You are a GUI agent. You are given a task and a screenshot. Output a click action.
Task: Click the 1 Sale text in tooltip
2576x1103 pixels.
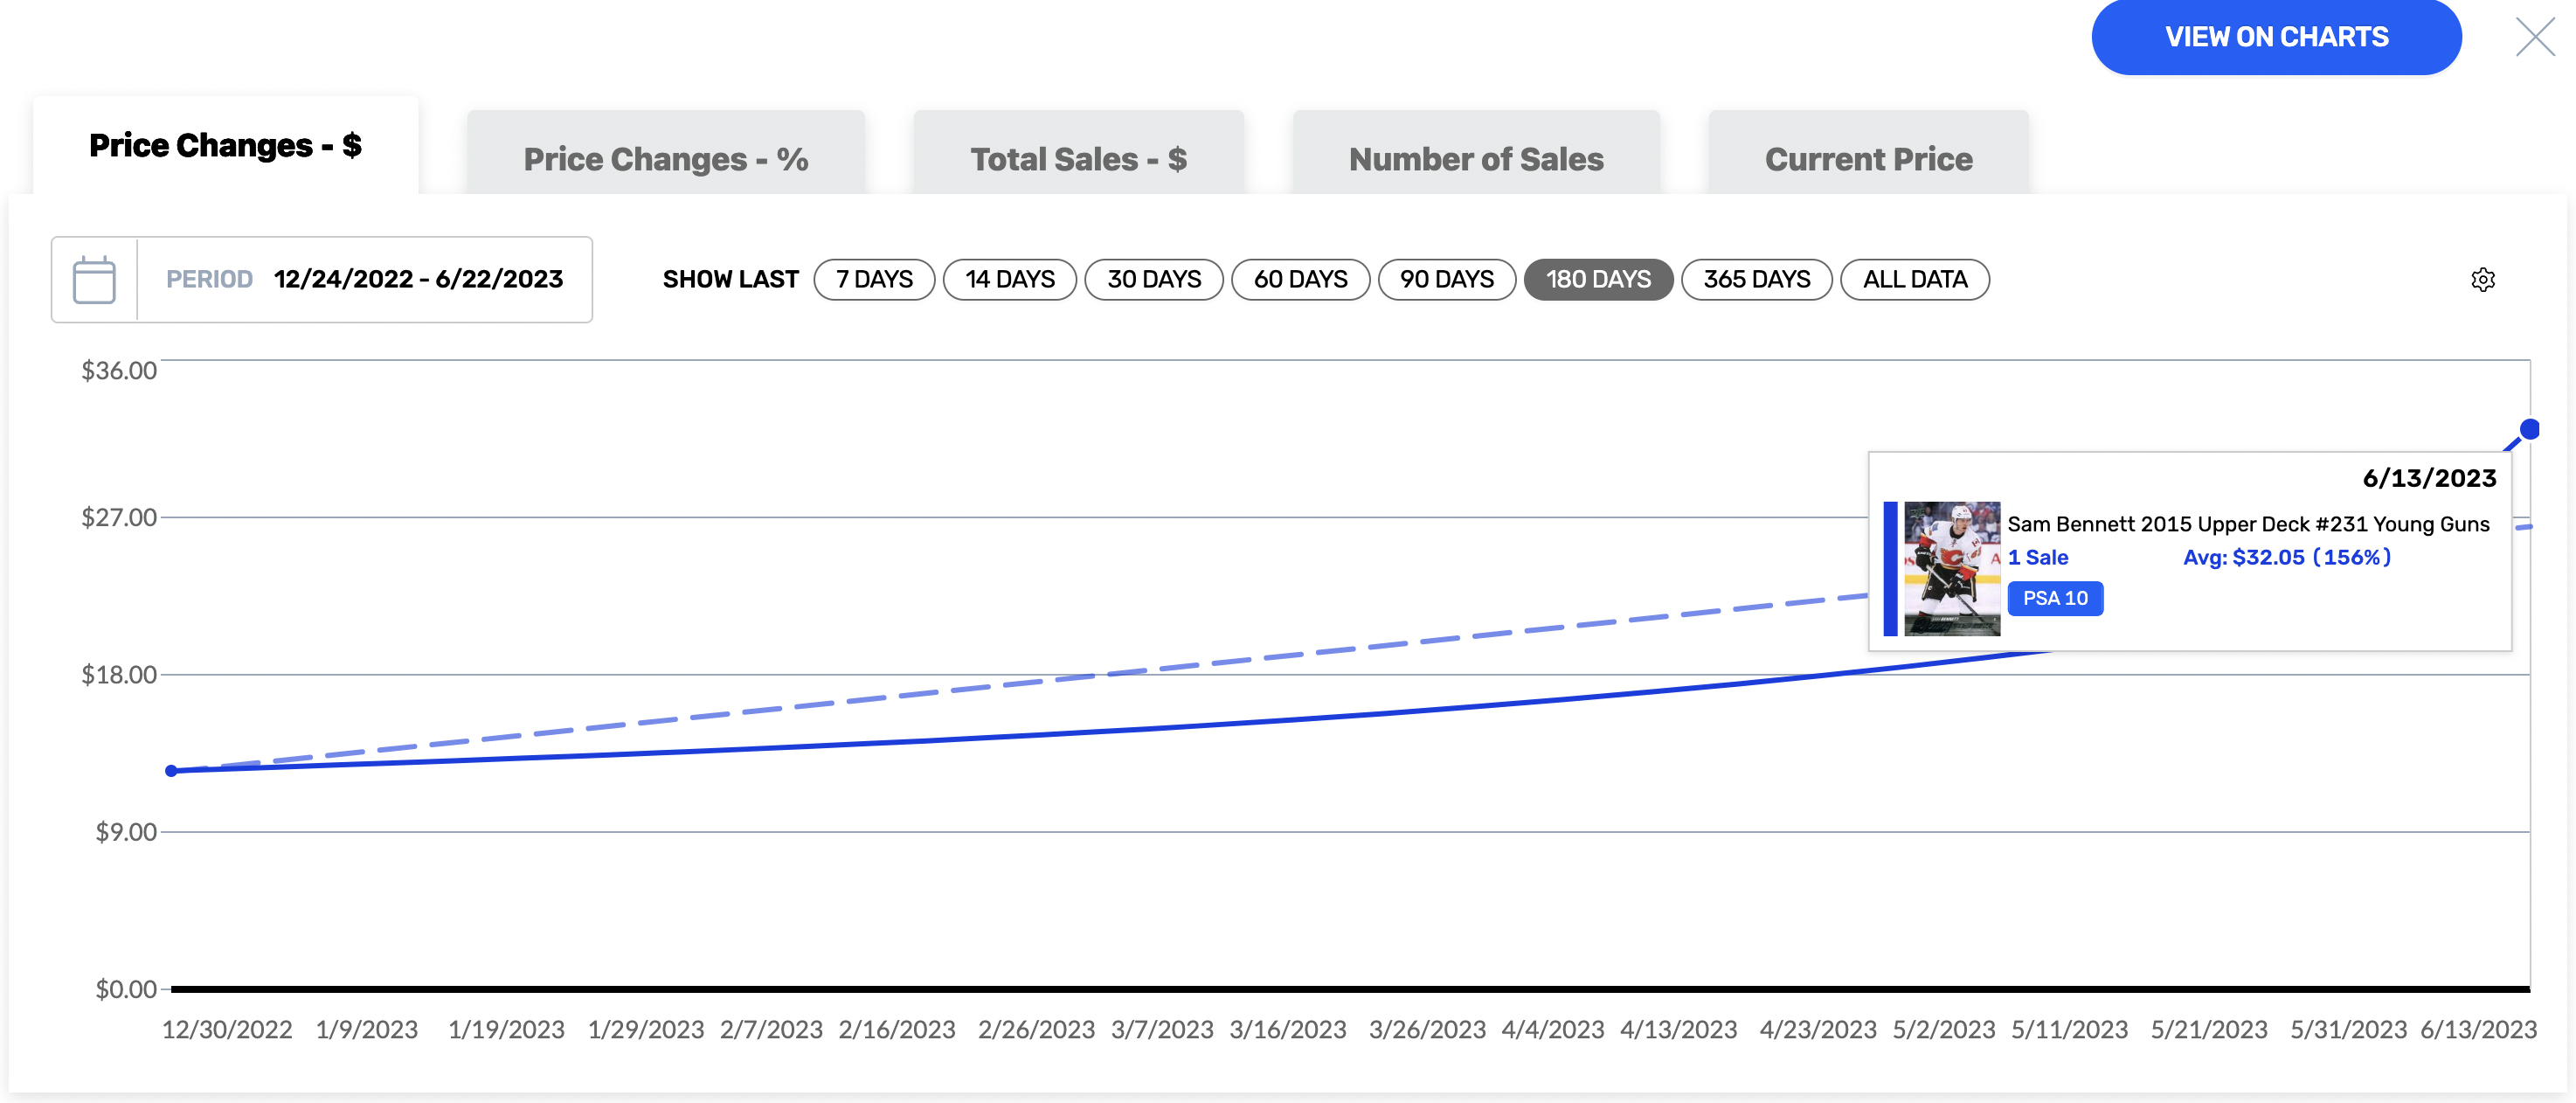(x=2038, y=557)
